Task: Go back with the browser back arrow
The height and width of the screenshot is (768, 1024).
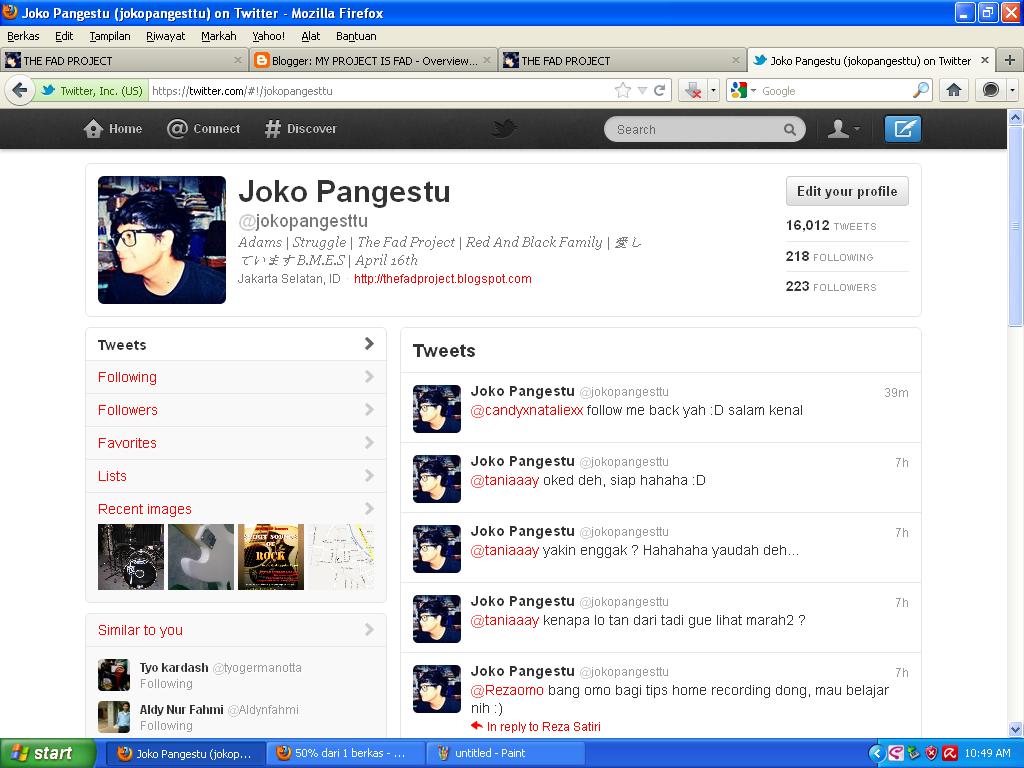Action: pos(20,90)
